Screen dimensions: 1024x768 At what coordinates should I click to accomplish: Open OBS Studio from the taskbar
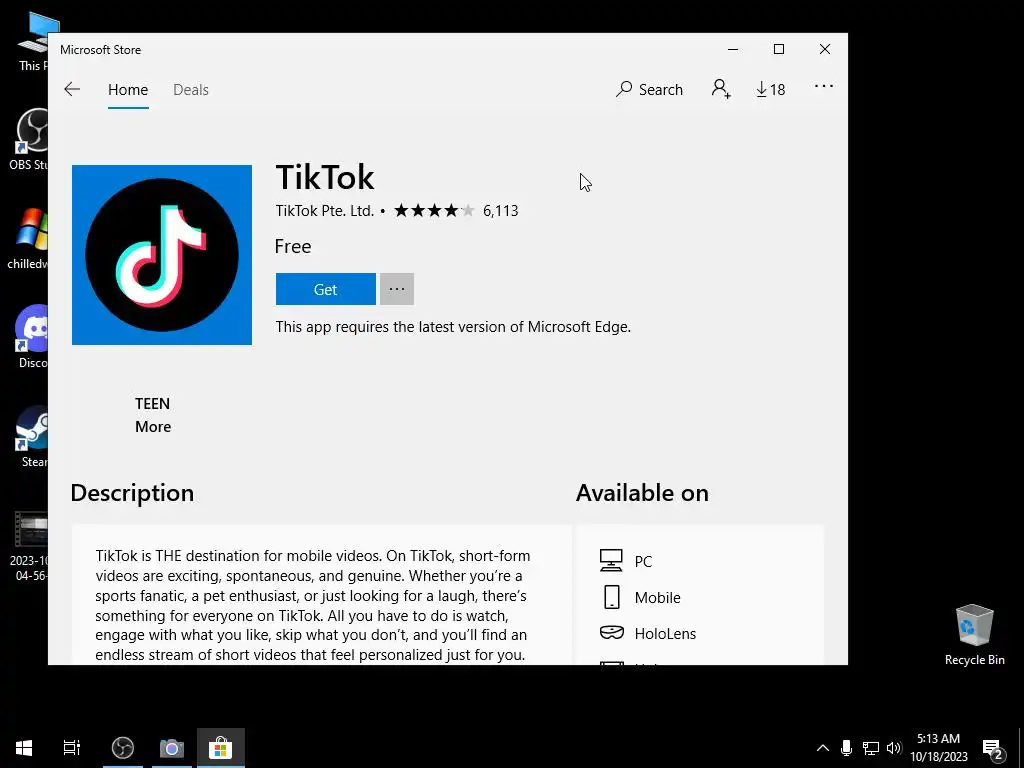click(x=123, y=748)
